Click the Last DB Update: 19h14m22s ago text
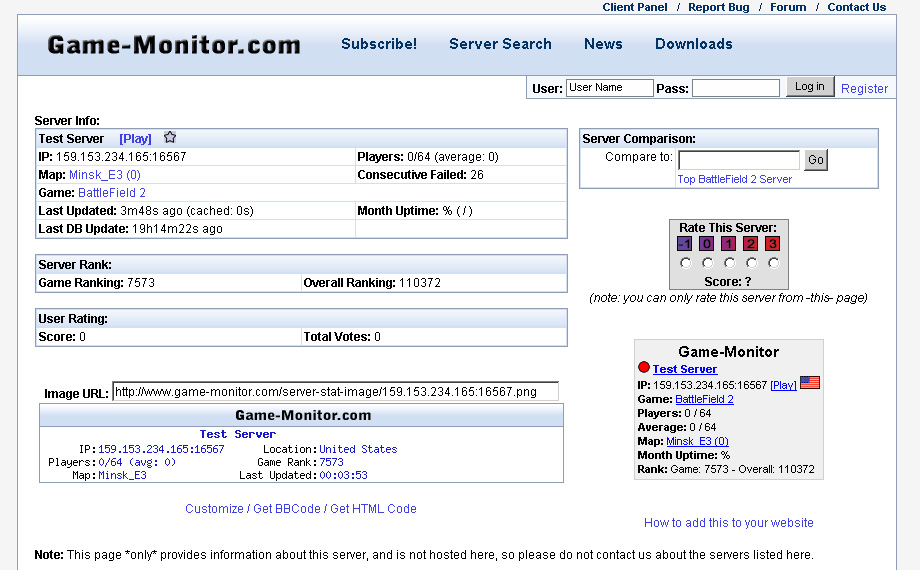This screenshot has width=920, height=570. pyautogui.click(x=130, y=229)
